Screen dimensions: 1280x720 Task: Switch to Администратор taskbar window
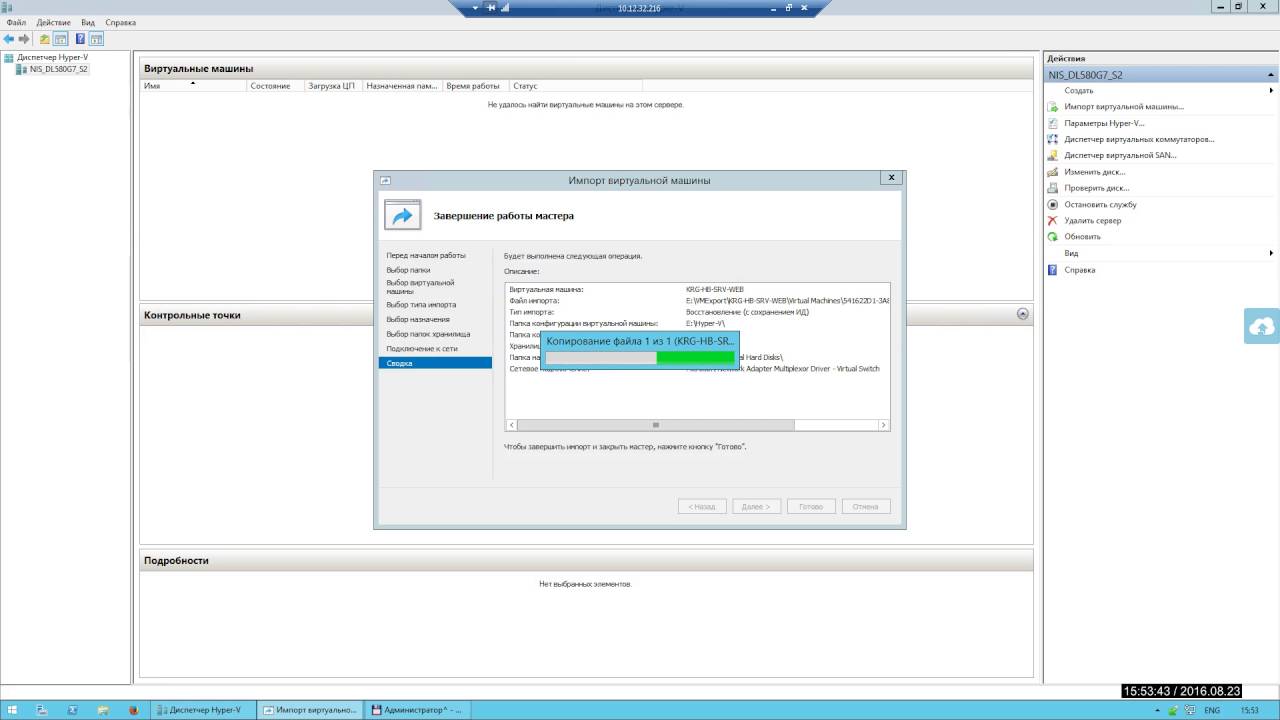416,710
